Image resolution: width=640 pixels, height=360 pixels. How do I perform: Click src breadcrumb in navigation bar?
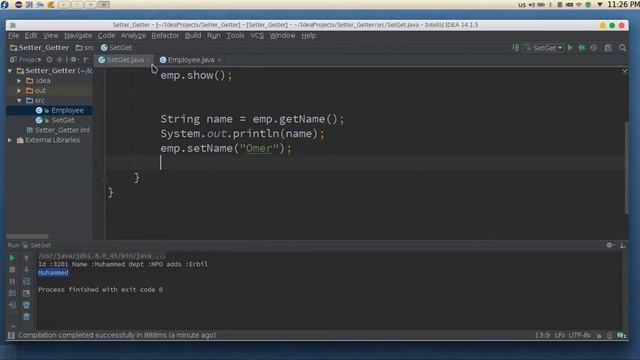pos(85,48)
